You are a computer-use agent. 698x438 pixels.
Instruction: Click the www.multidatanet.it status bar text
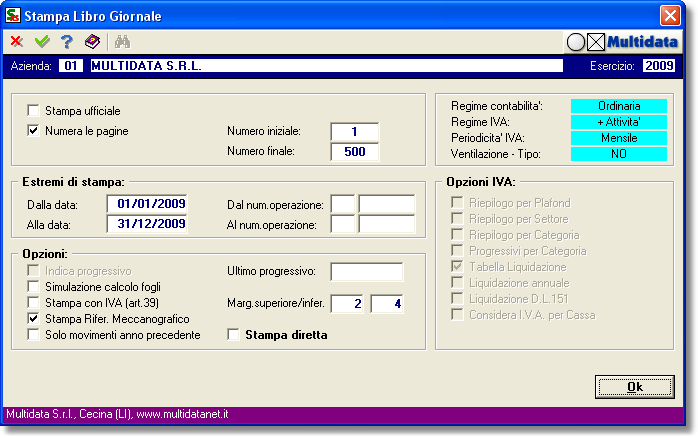183,414
